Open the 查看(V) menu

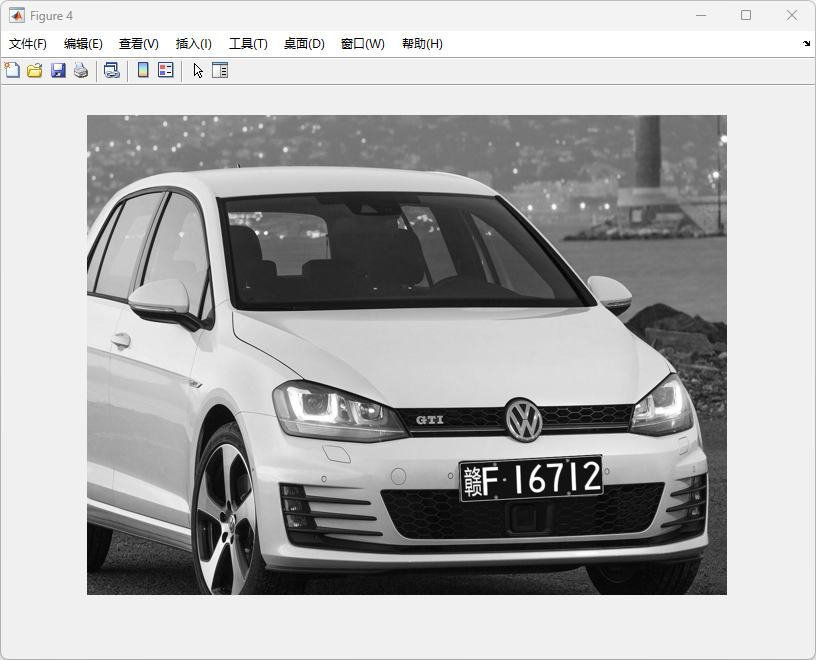pyautogui.click(x=138, y=44)
